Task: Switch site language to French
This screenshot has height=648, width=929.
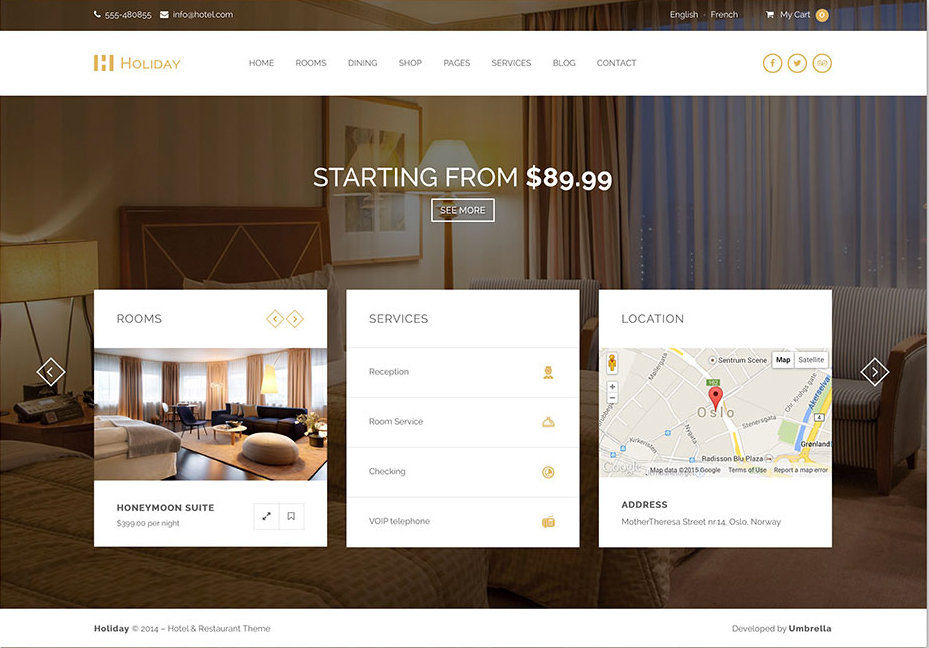Action: [x=724, y=15]
